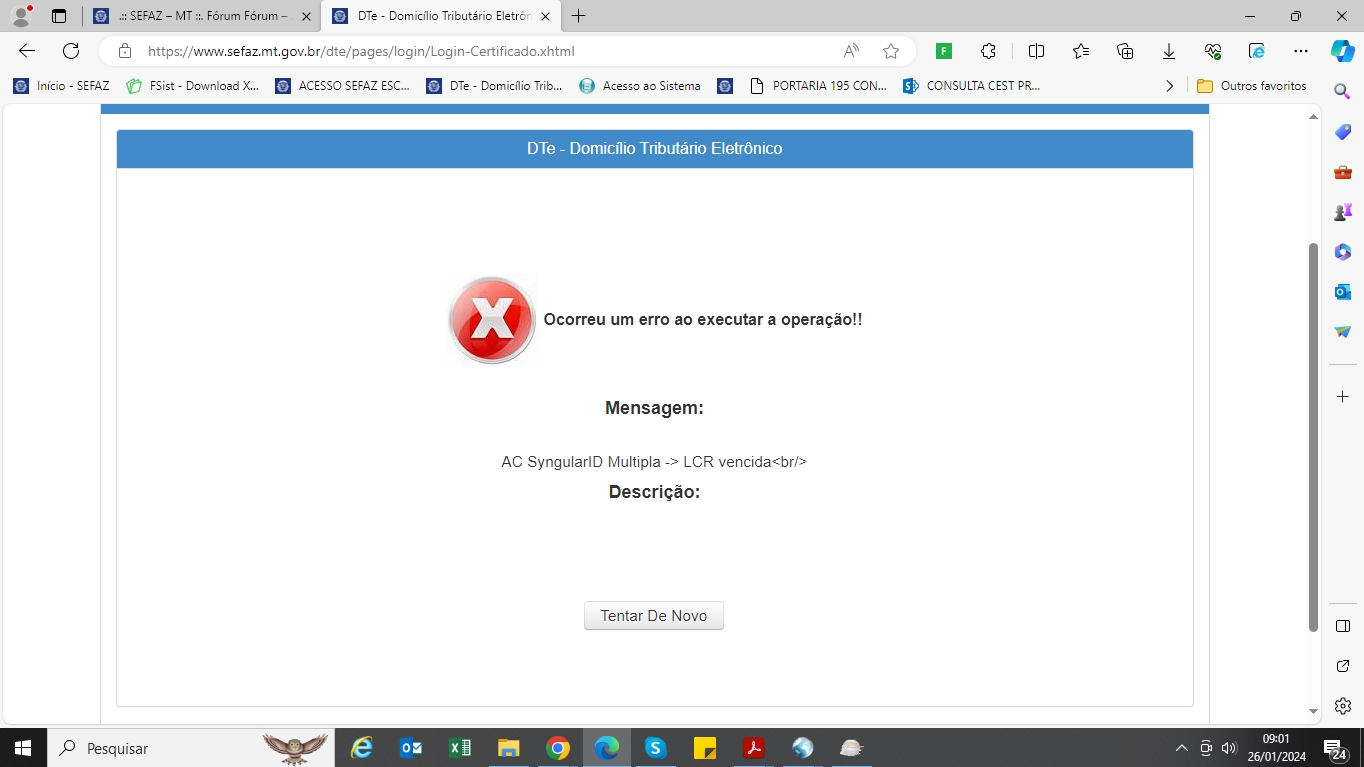Open the Início - SEFAZ bookmark
This screenshot has width=1364, height=767.
tap(62, 86)
